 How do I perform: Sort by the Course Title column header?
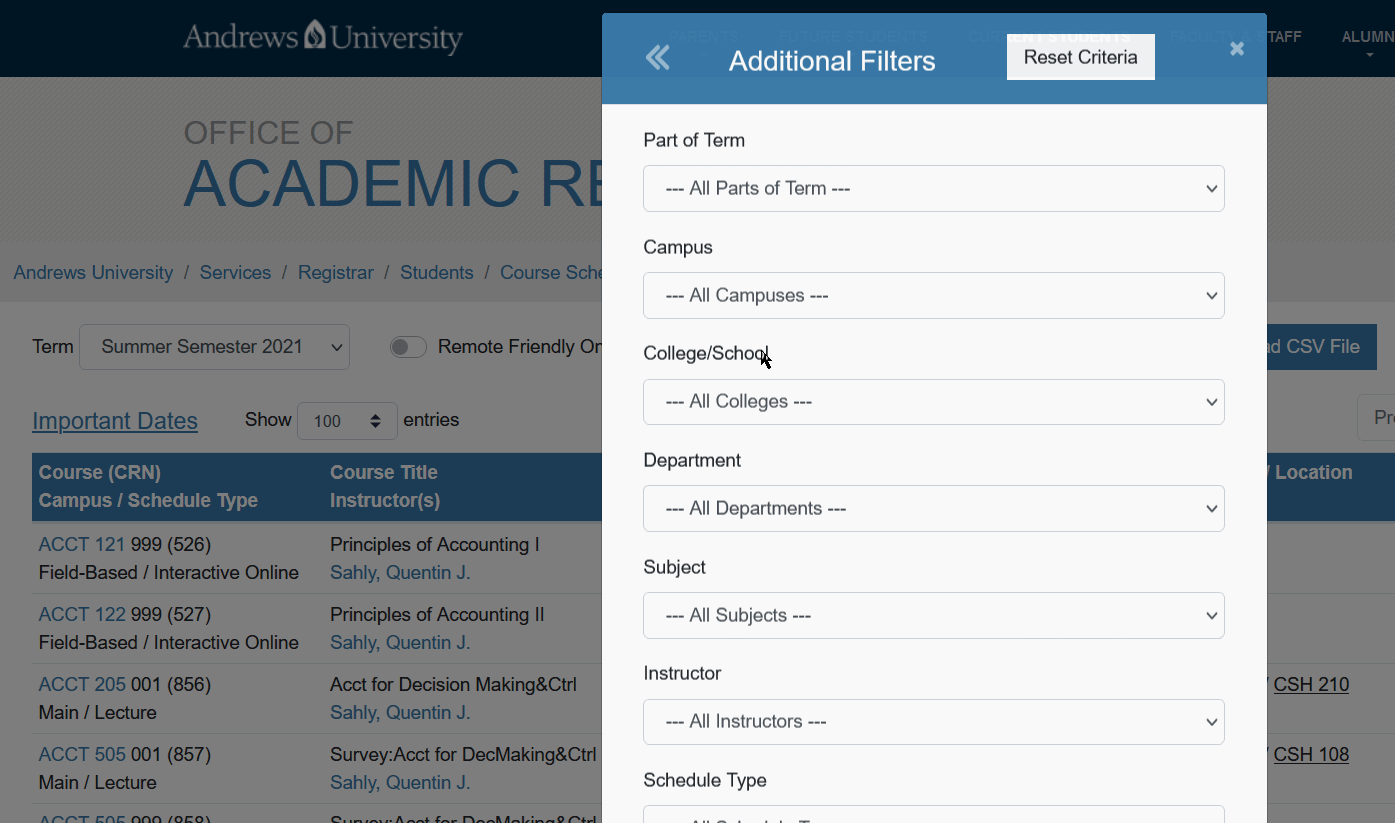tap(384, 472)
